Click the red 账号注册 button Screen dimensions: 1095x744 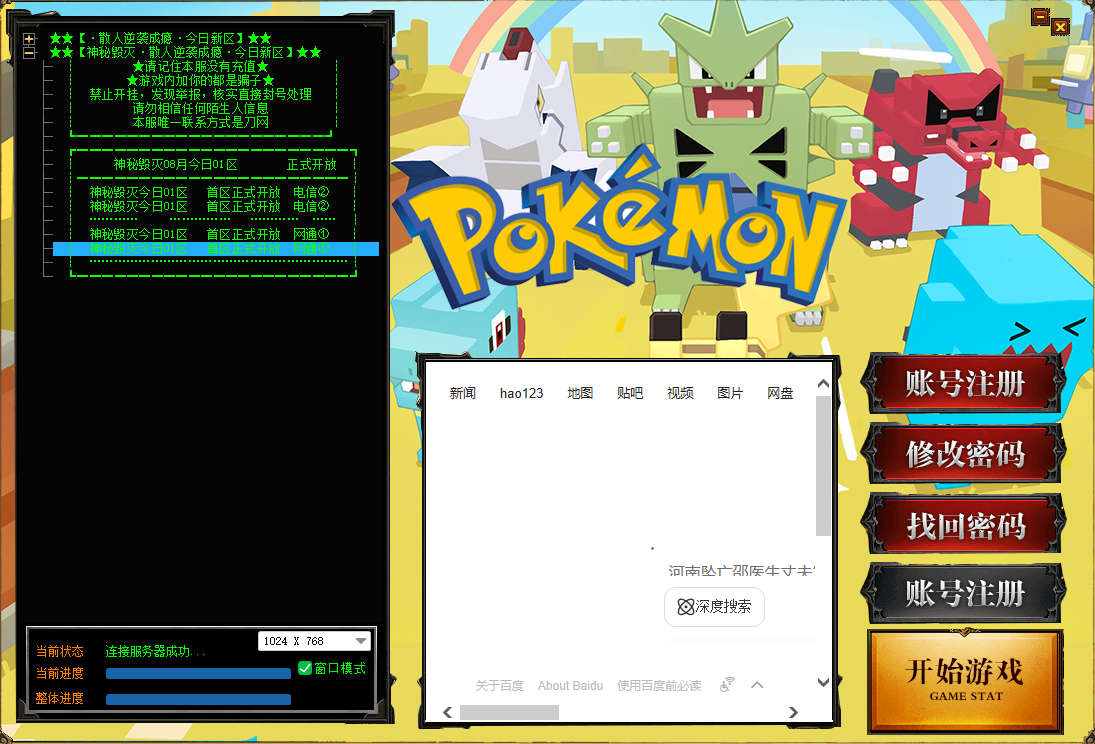(964, 384)
